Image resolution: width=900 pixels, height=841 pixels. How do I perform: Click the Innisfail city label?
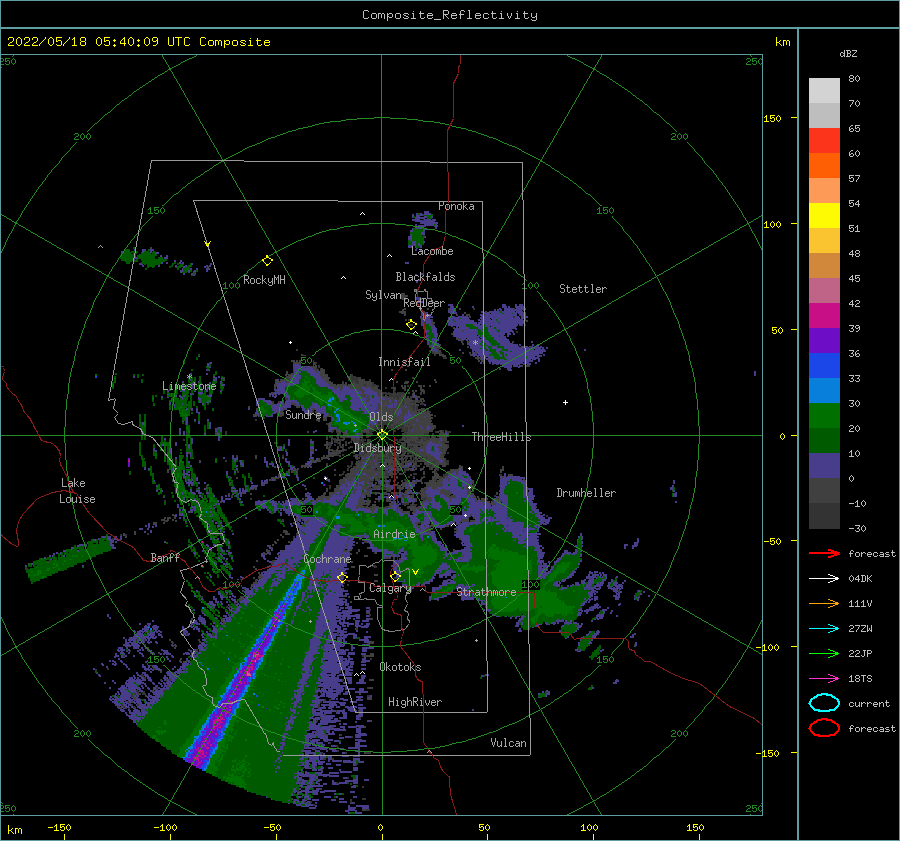pos(404,362)
